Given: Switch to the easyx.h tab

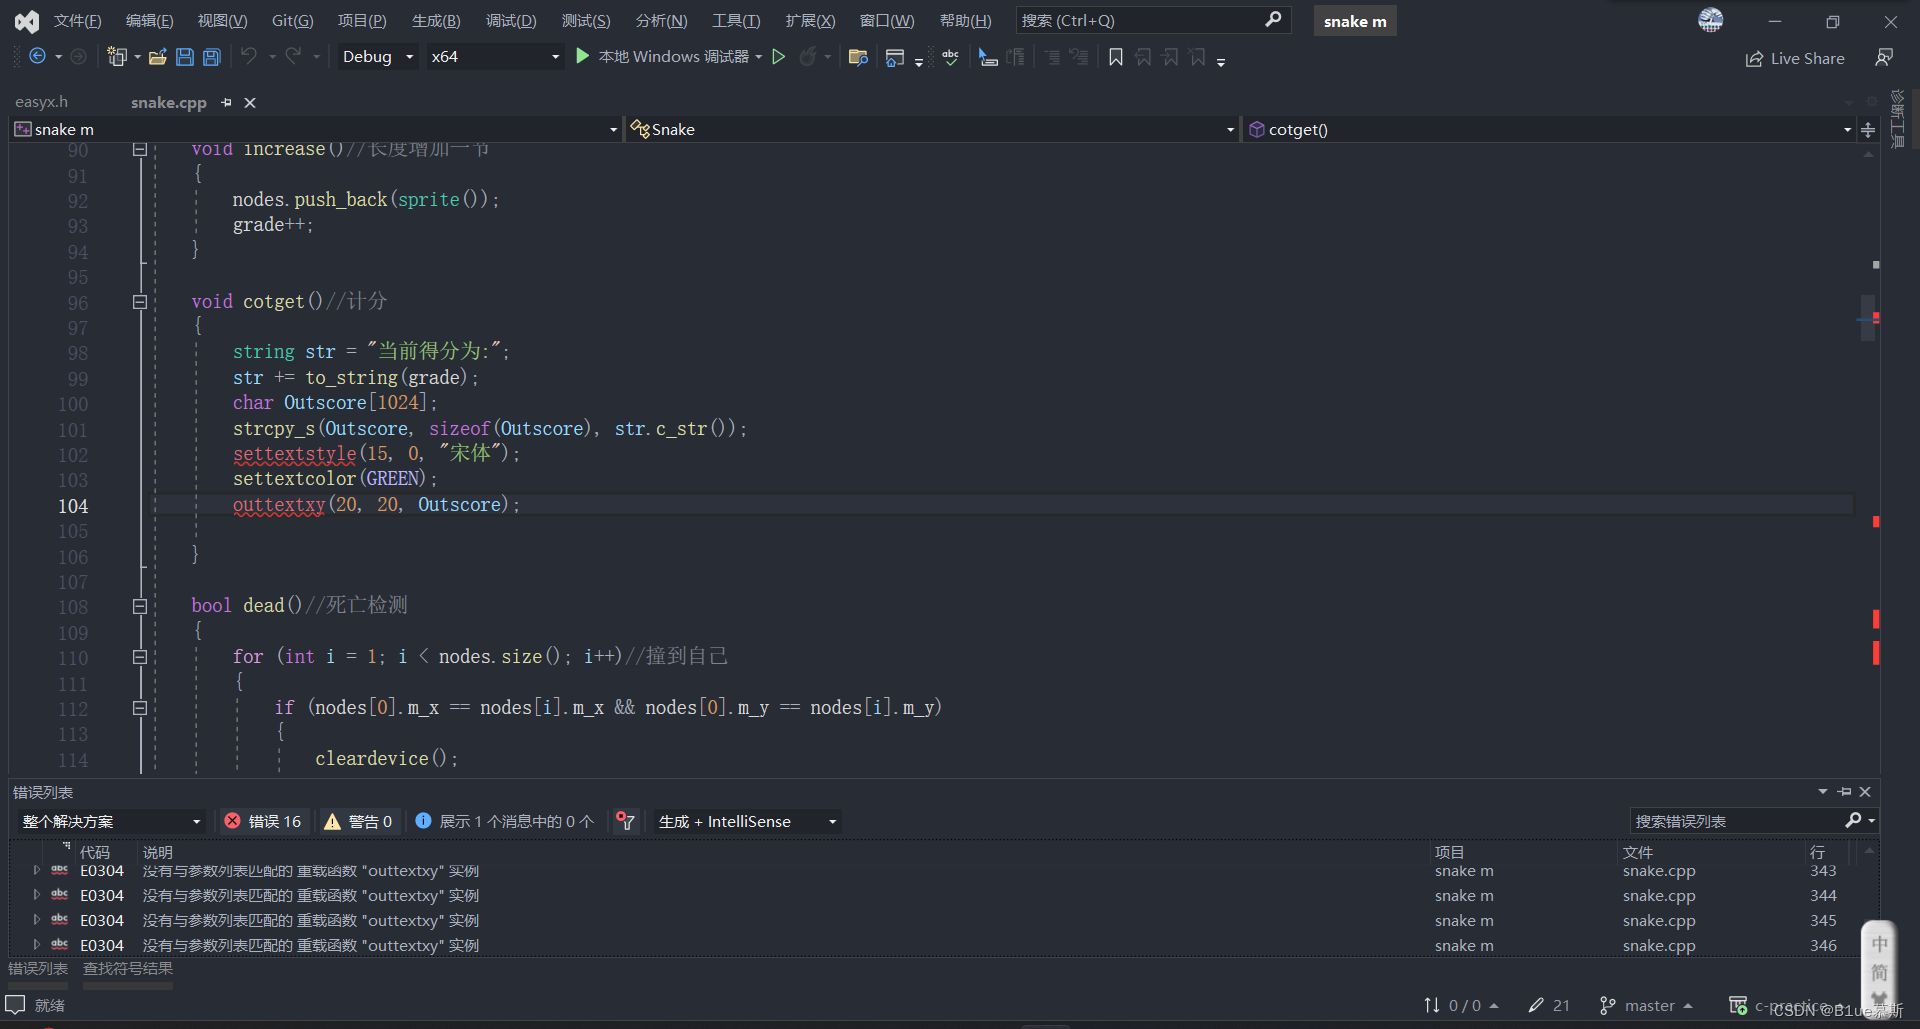Looking at the screenshot, I should 41,101.
